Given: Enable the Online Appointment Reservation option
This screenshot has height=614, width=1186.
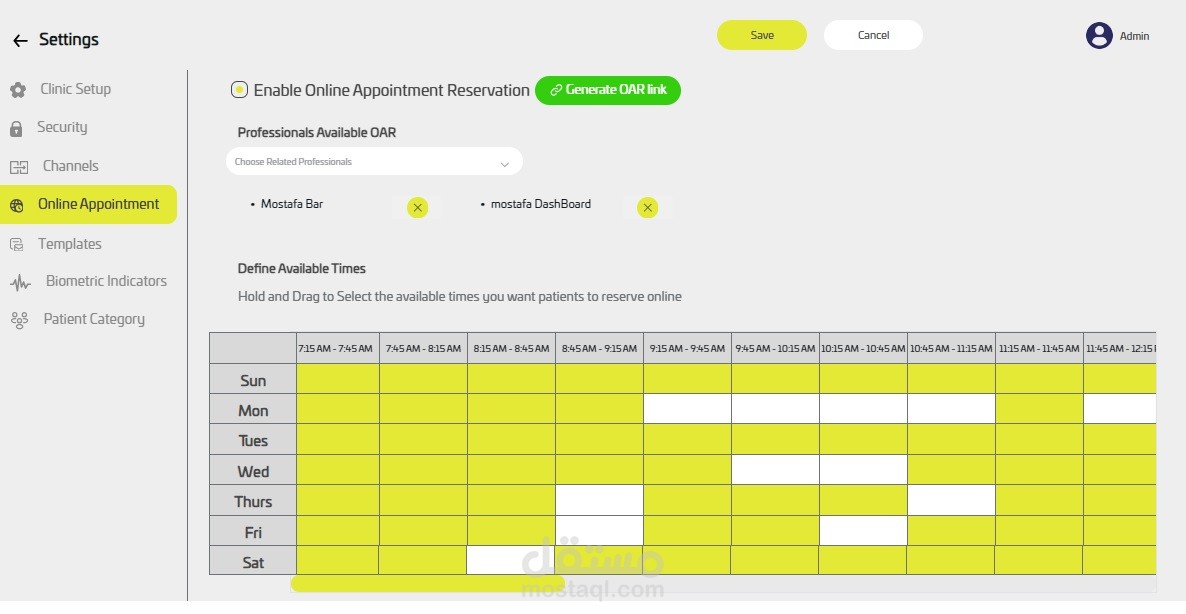Looking at the screenshot, I should click(239, 89).
